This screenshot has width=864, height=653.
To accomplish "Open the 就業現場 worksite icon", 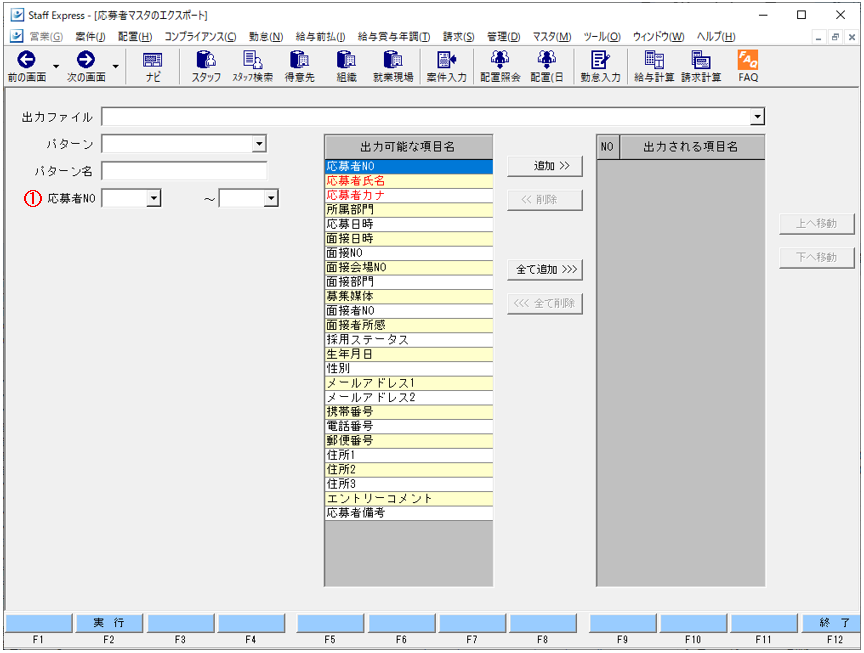I will coord(393,66).
